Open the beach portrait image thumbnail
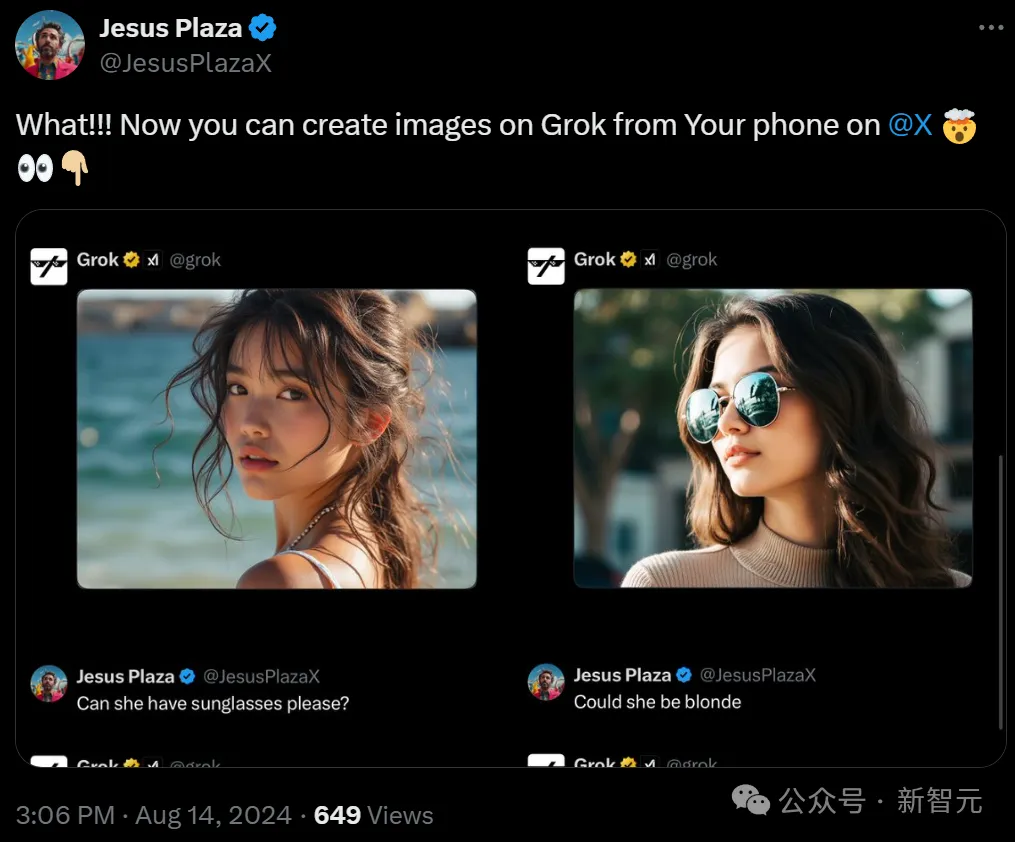This screenshot has width=1015, height=842. [277, 438]
